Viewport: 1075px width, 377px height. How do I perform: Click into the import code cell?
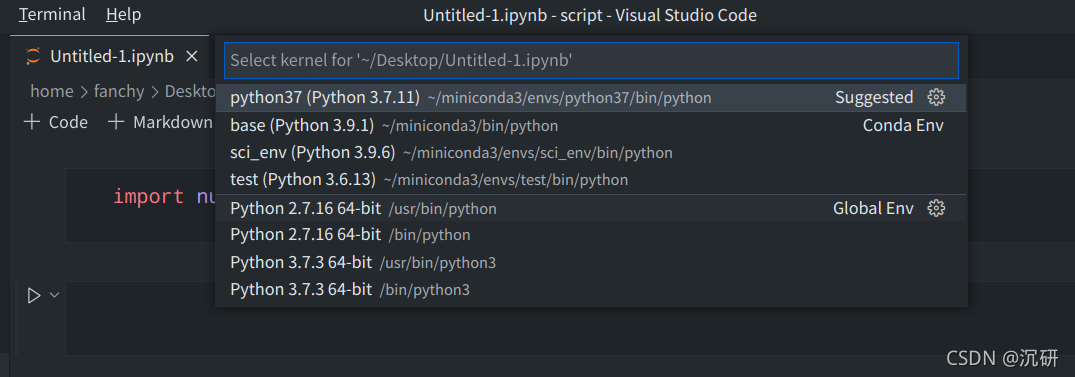(x=141, y=205)
